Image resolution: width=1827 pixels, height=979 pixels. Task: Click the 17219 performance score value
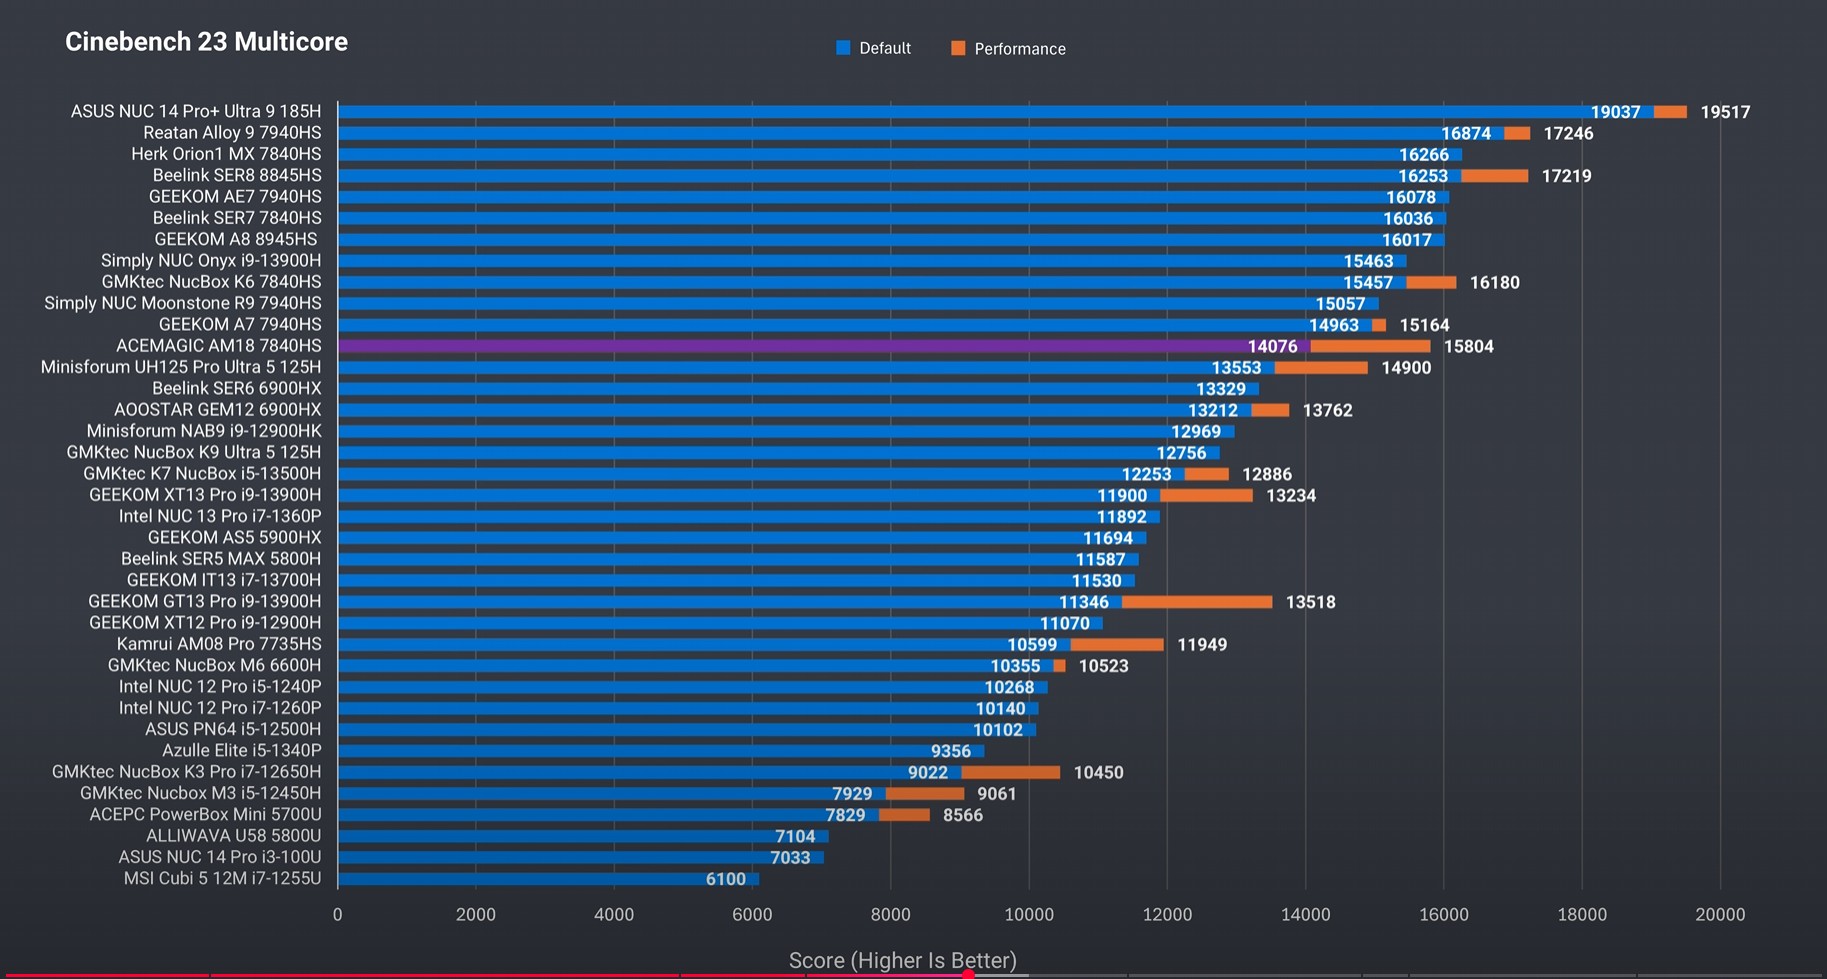1566,176
